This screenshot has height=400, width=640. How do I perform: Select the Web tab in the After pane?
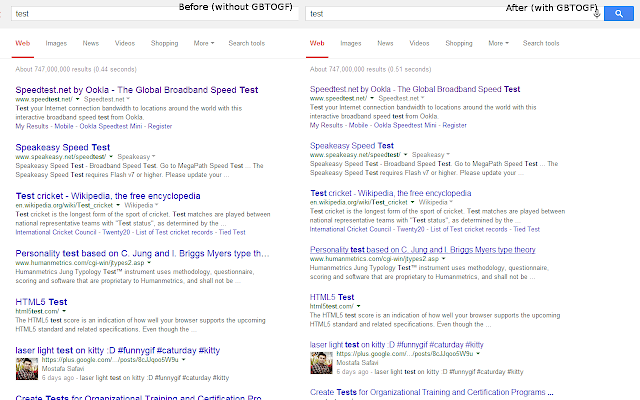[317, 43]
